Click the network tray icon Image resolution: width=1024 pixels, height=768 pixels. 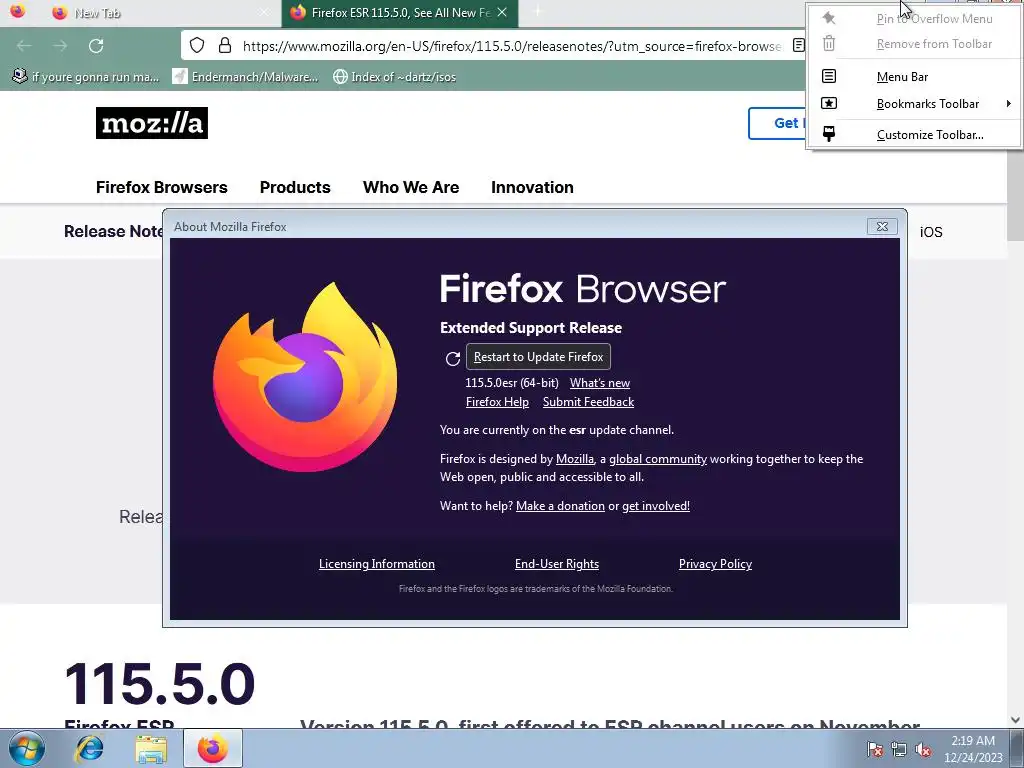[899, 749]
